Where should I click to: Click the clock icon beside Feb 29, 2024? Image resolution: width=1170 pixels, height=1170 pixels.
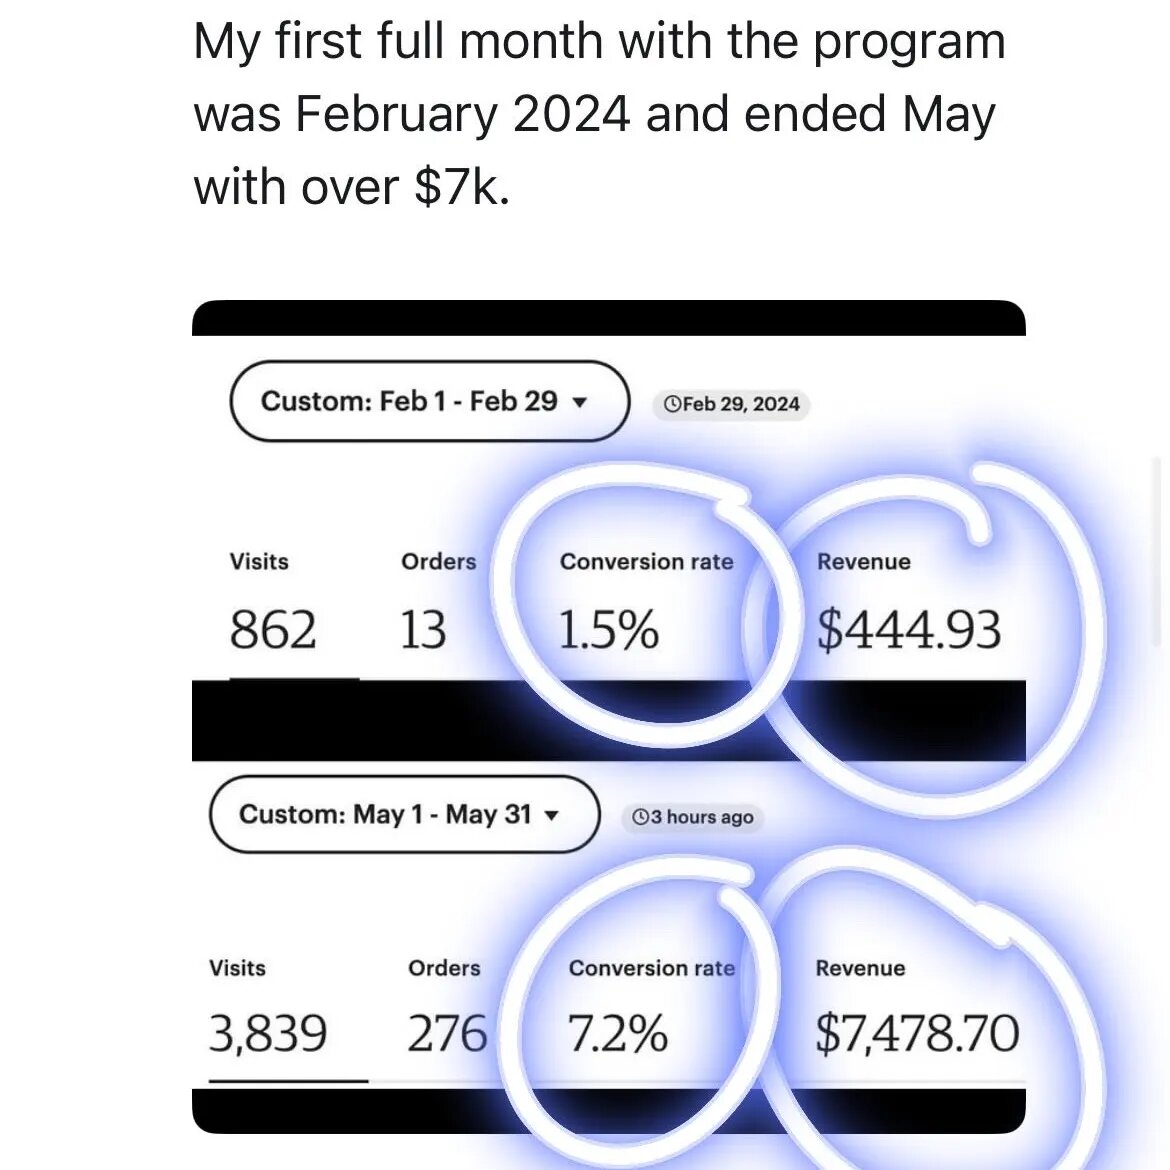pos(672,404)
